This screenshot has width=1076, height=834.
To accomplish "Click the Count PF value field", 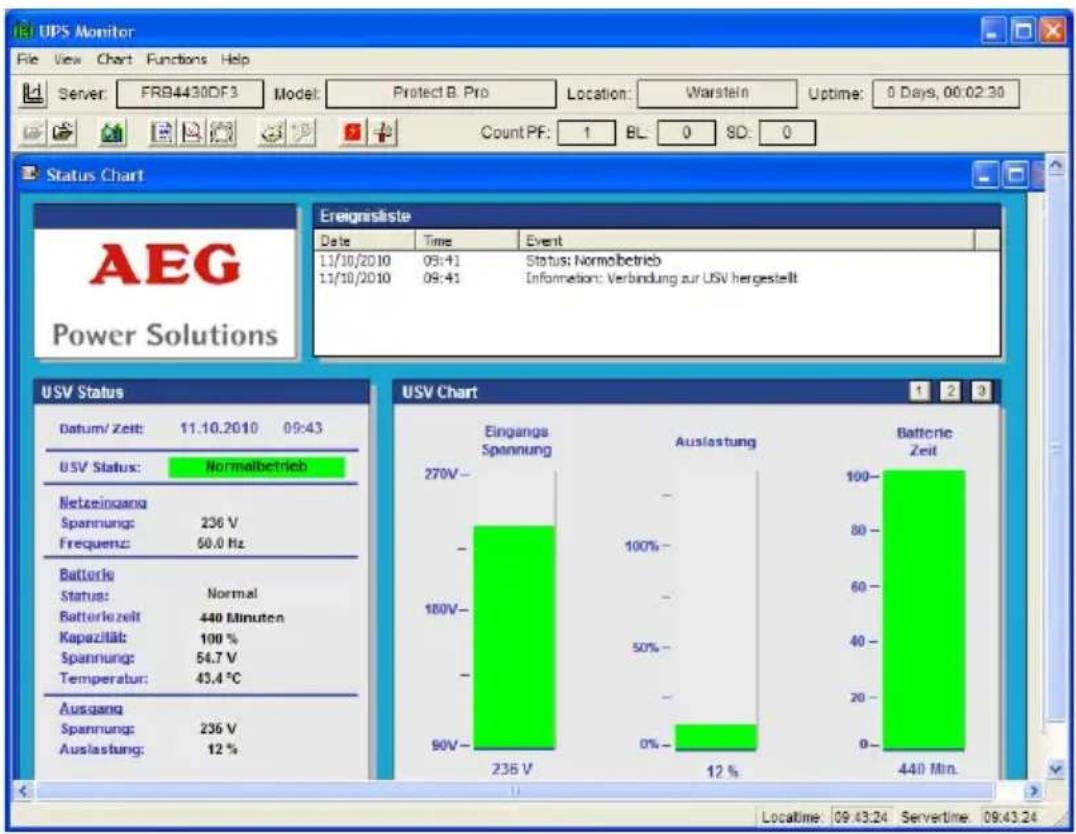I will click(586, 133).
